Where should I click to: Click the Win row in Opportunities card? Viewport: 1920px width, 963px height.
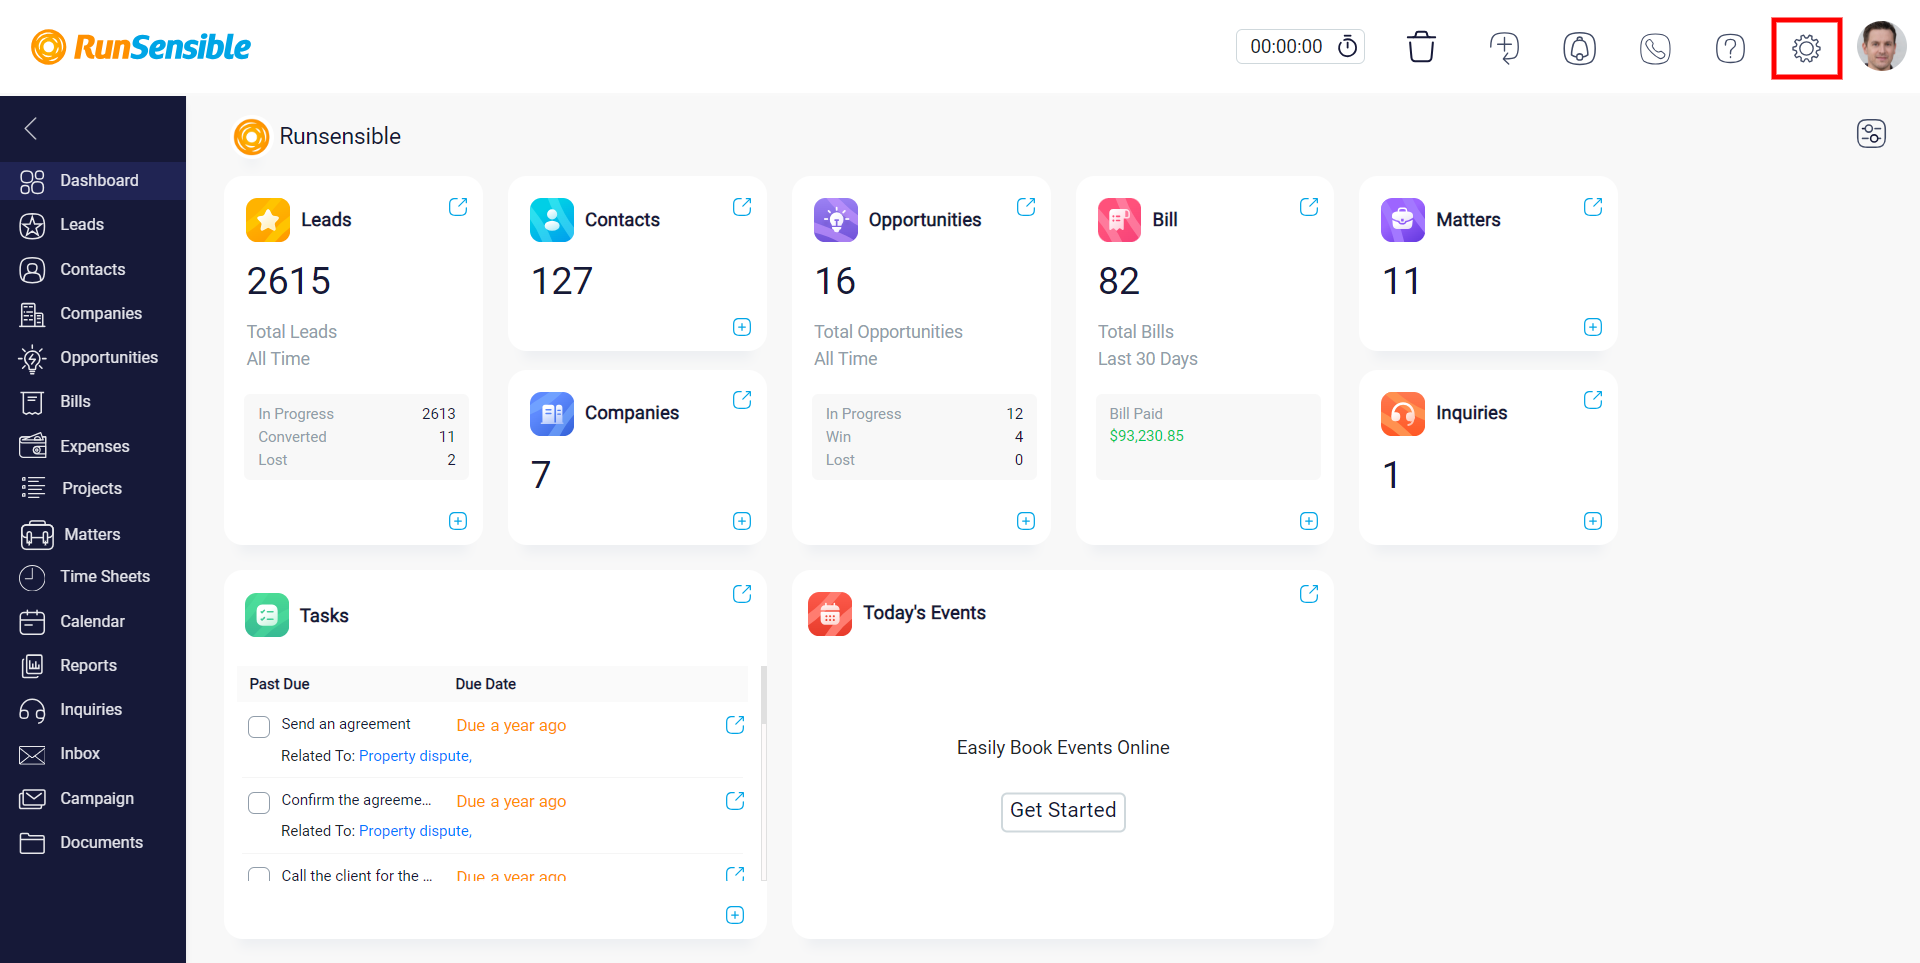coord(924,437)
